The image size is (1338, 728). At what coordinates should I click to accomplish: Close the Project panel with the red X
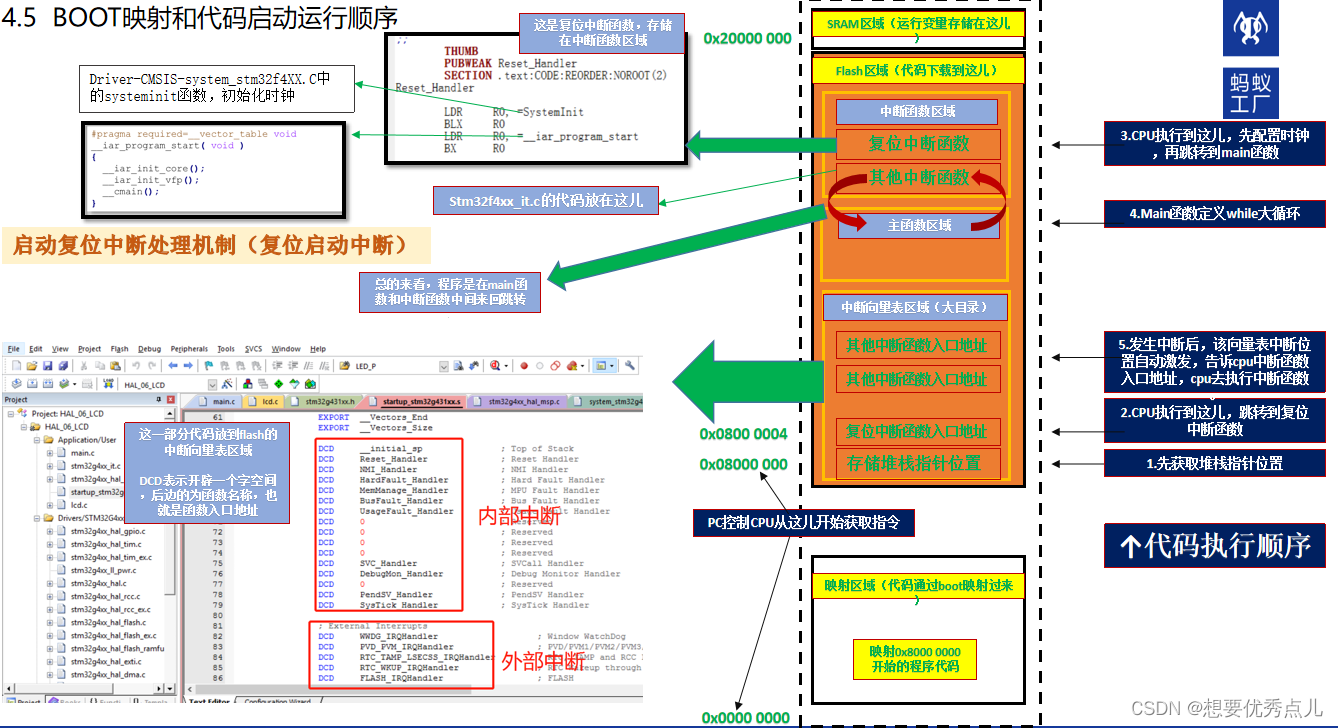click(x=171, y=400)
